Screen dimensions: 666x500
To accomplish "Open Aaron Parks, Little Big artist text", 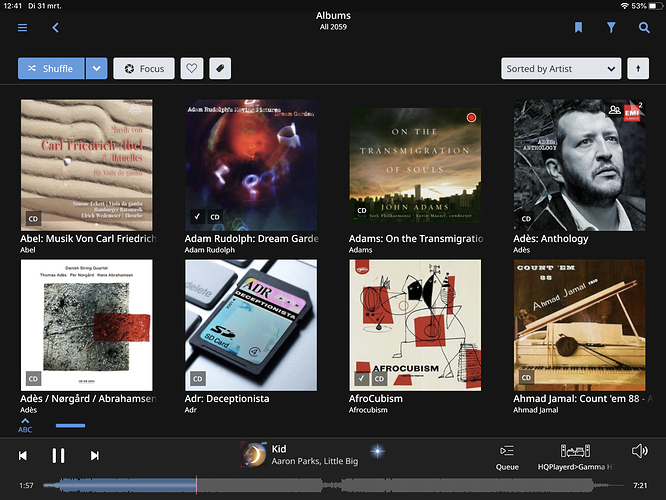I will [x=315, y=461].
